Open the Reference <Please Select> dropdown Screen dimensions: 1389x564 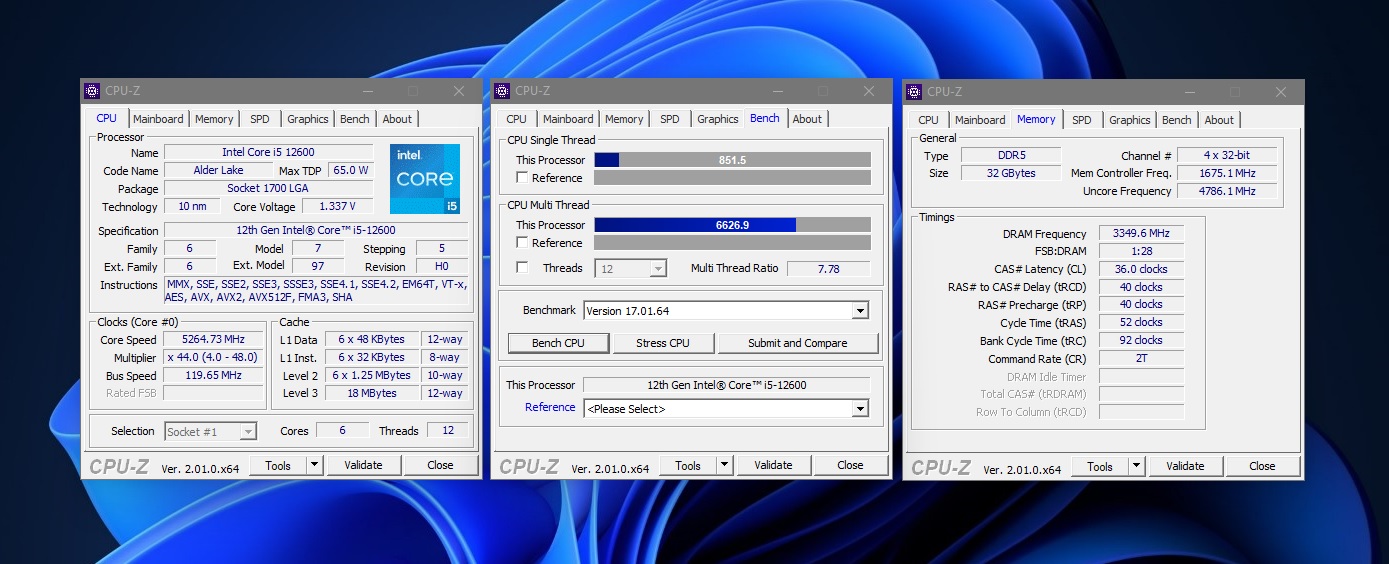(860, 408)
